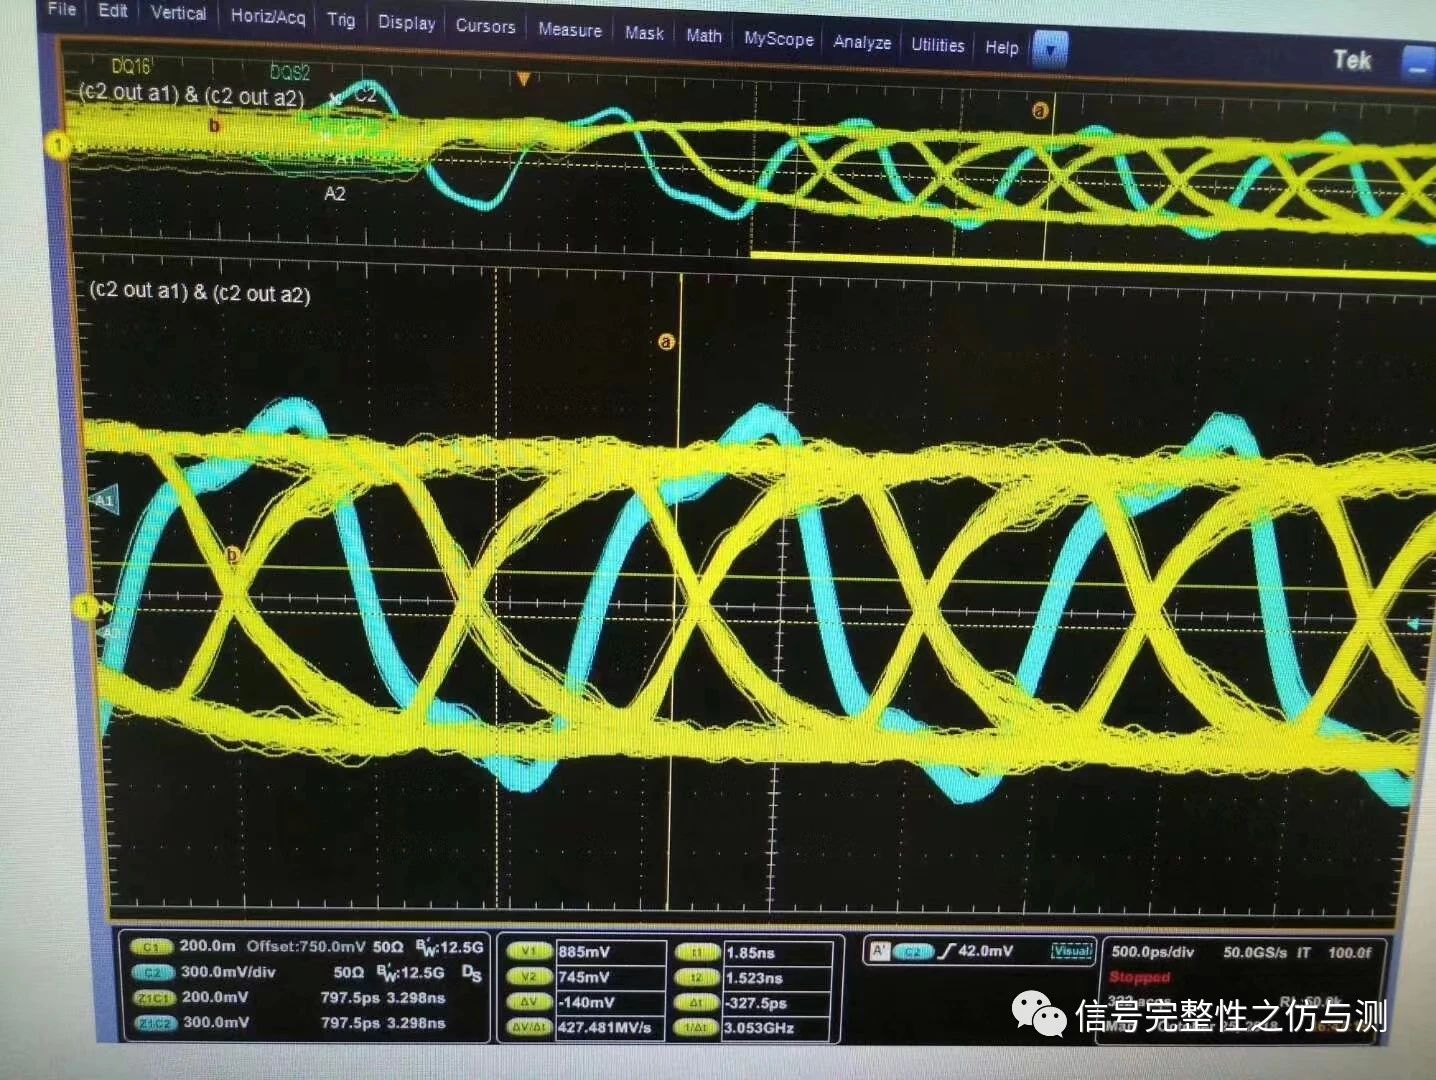Screen dimensions: 1436x1080
Task: Click the V1 value 885mV
Action: [584, 952]
